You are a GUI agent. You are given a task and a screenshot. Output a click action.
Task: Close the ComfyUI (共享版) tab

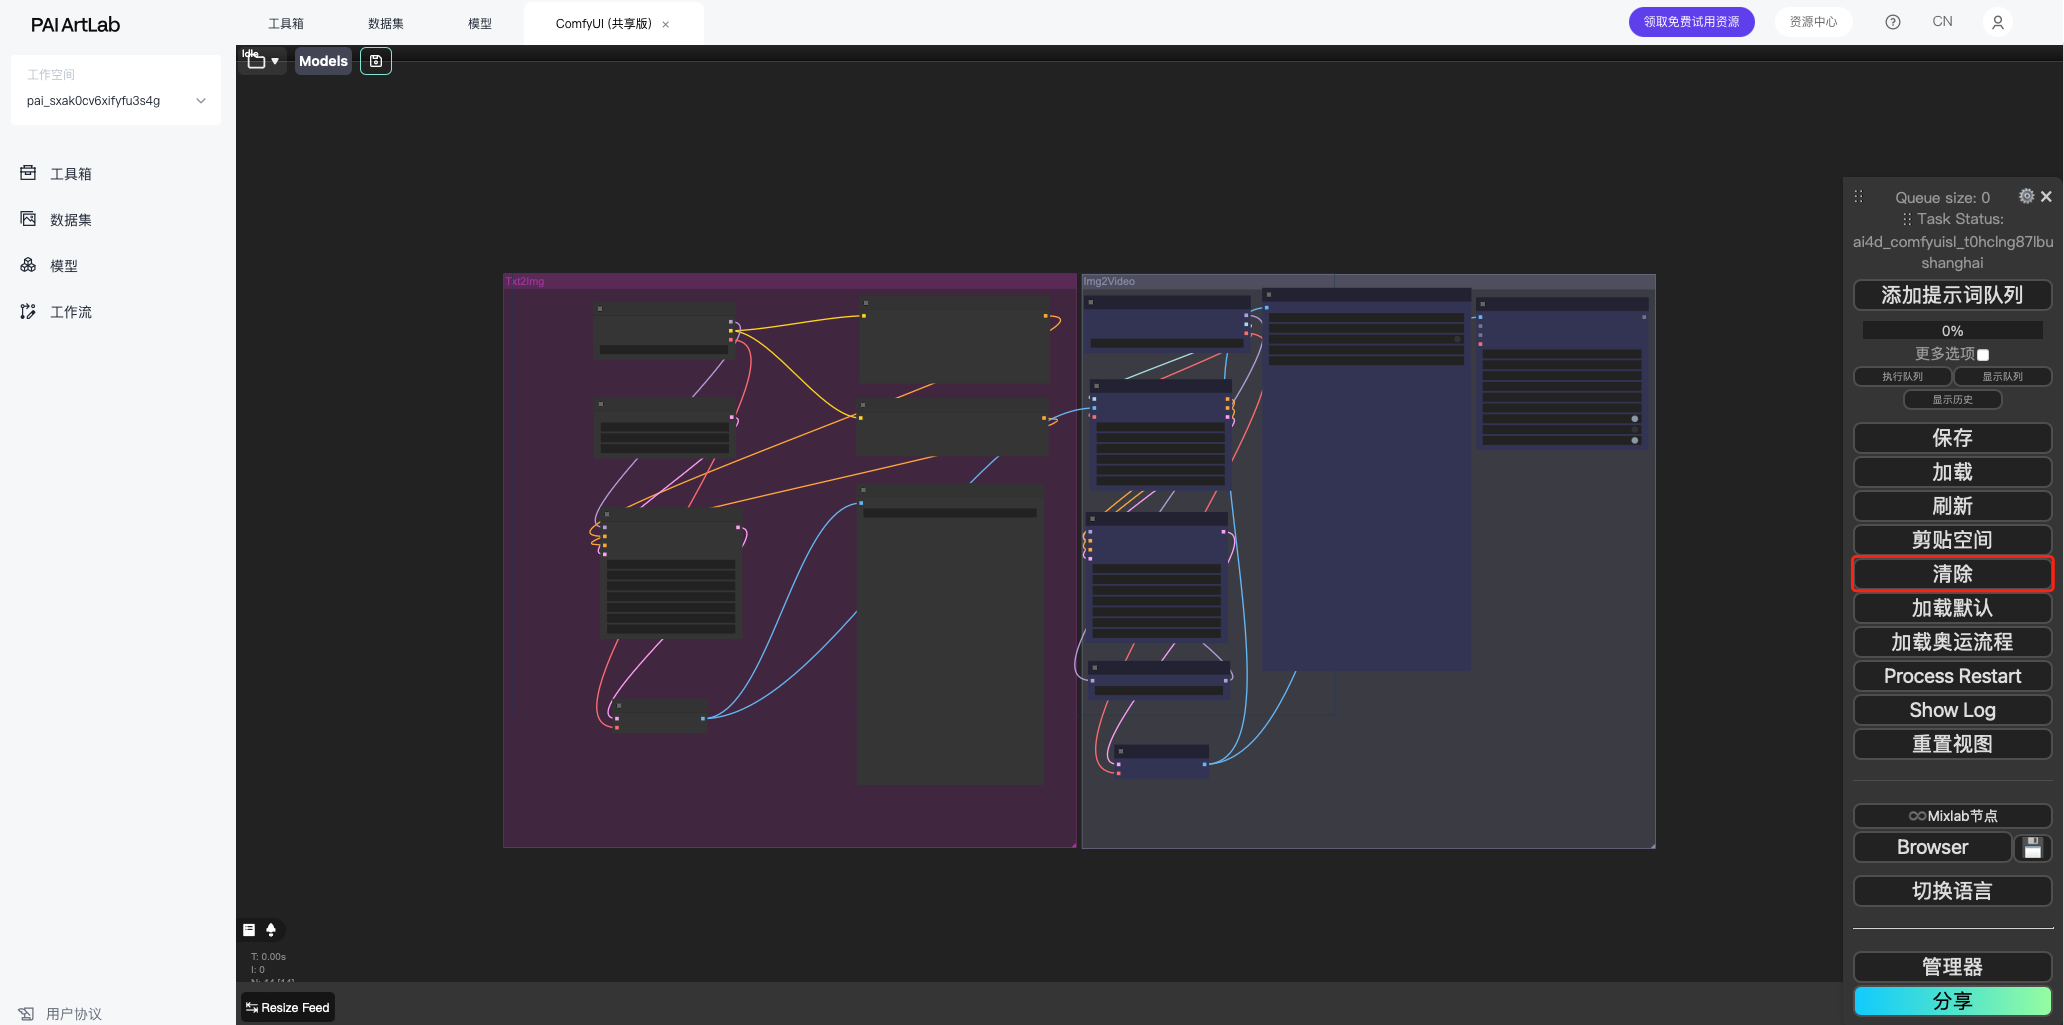666,24
